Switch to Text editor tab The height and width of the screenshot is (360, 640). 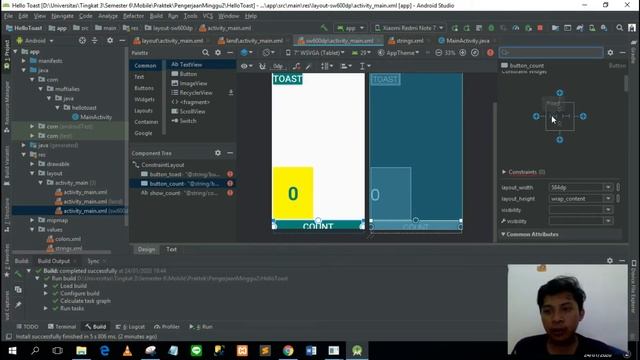tap(171, 249)
